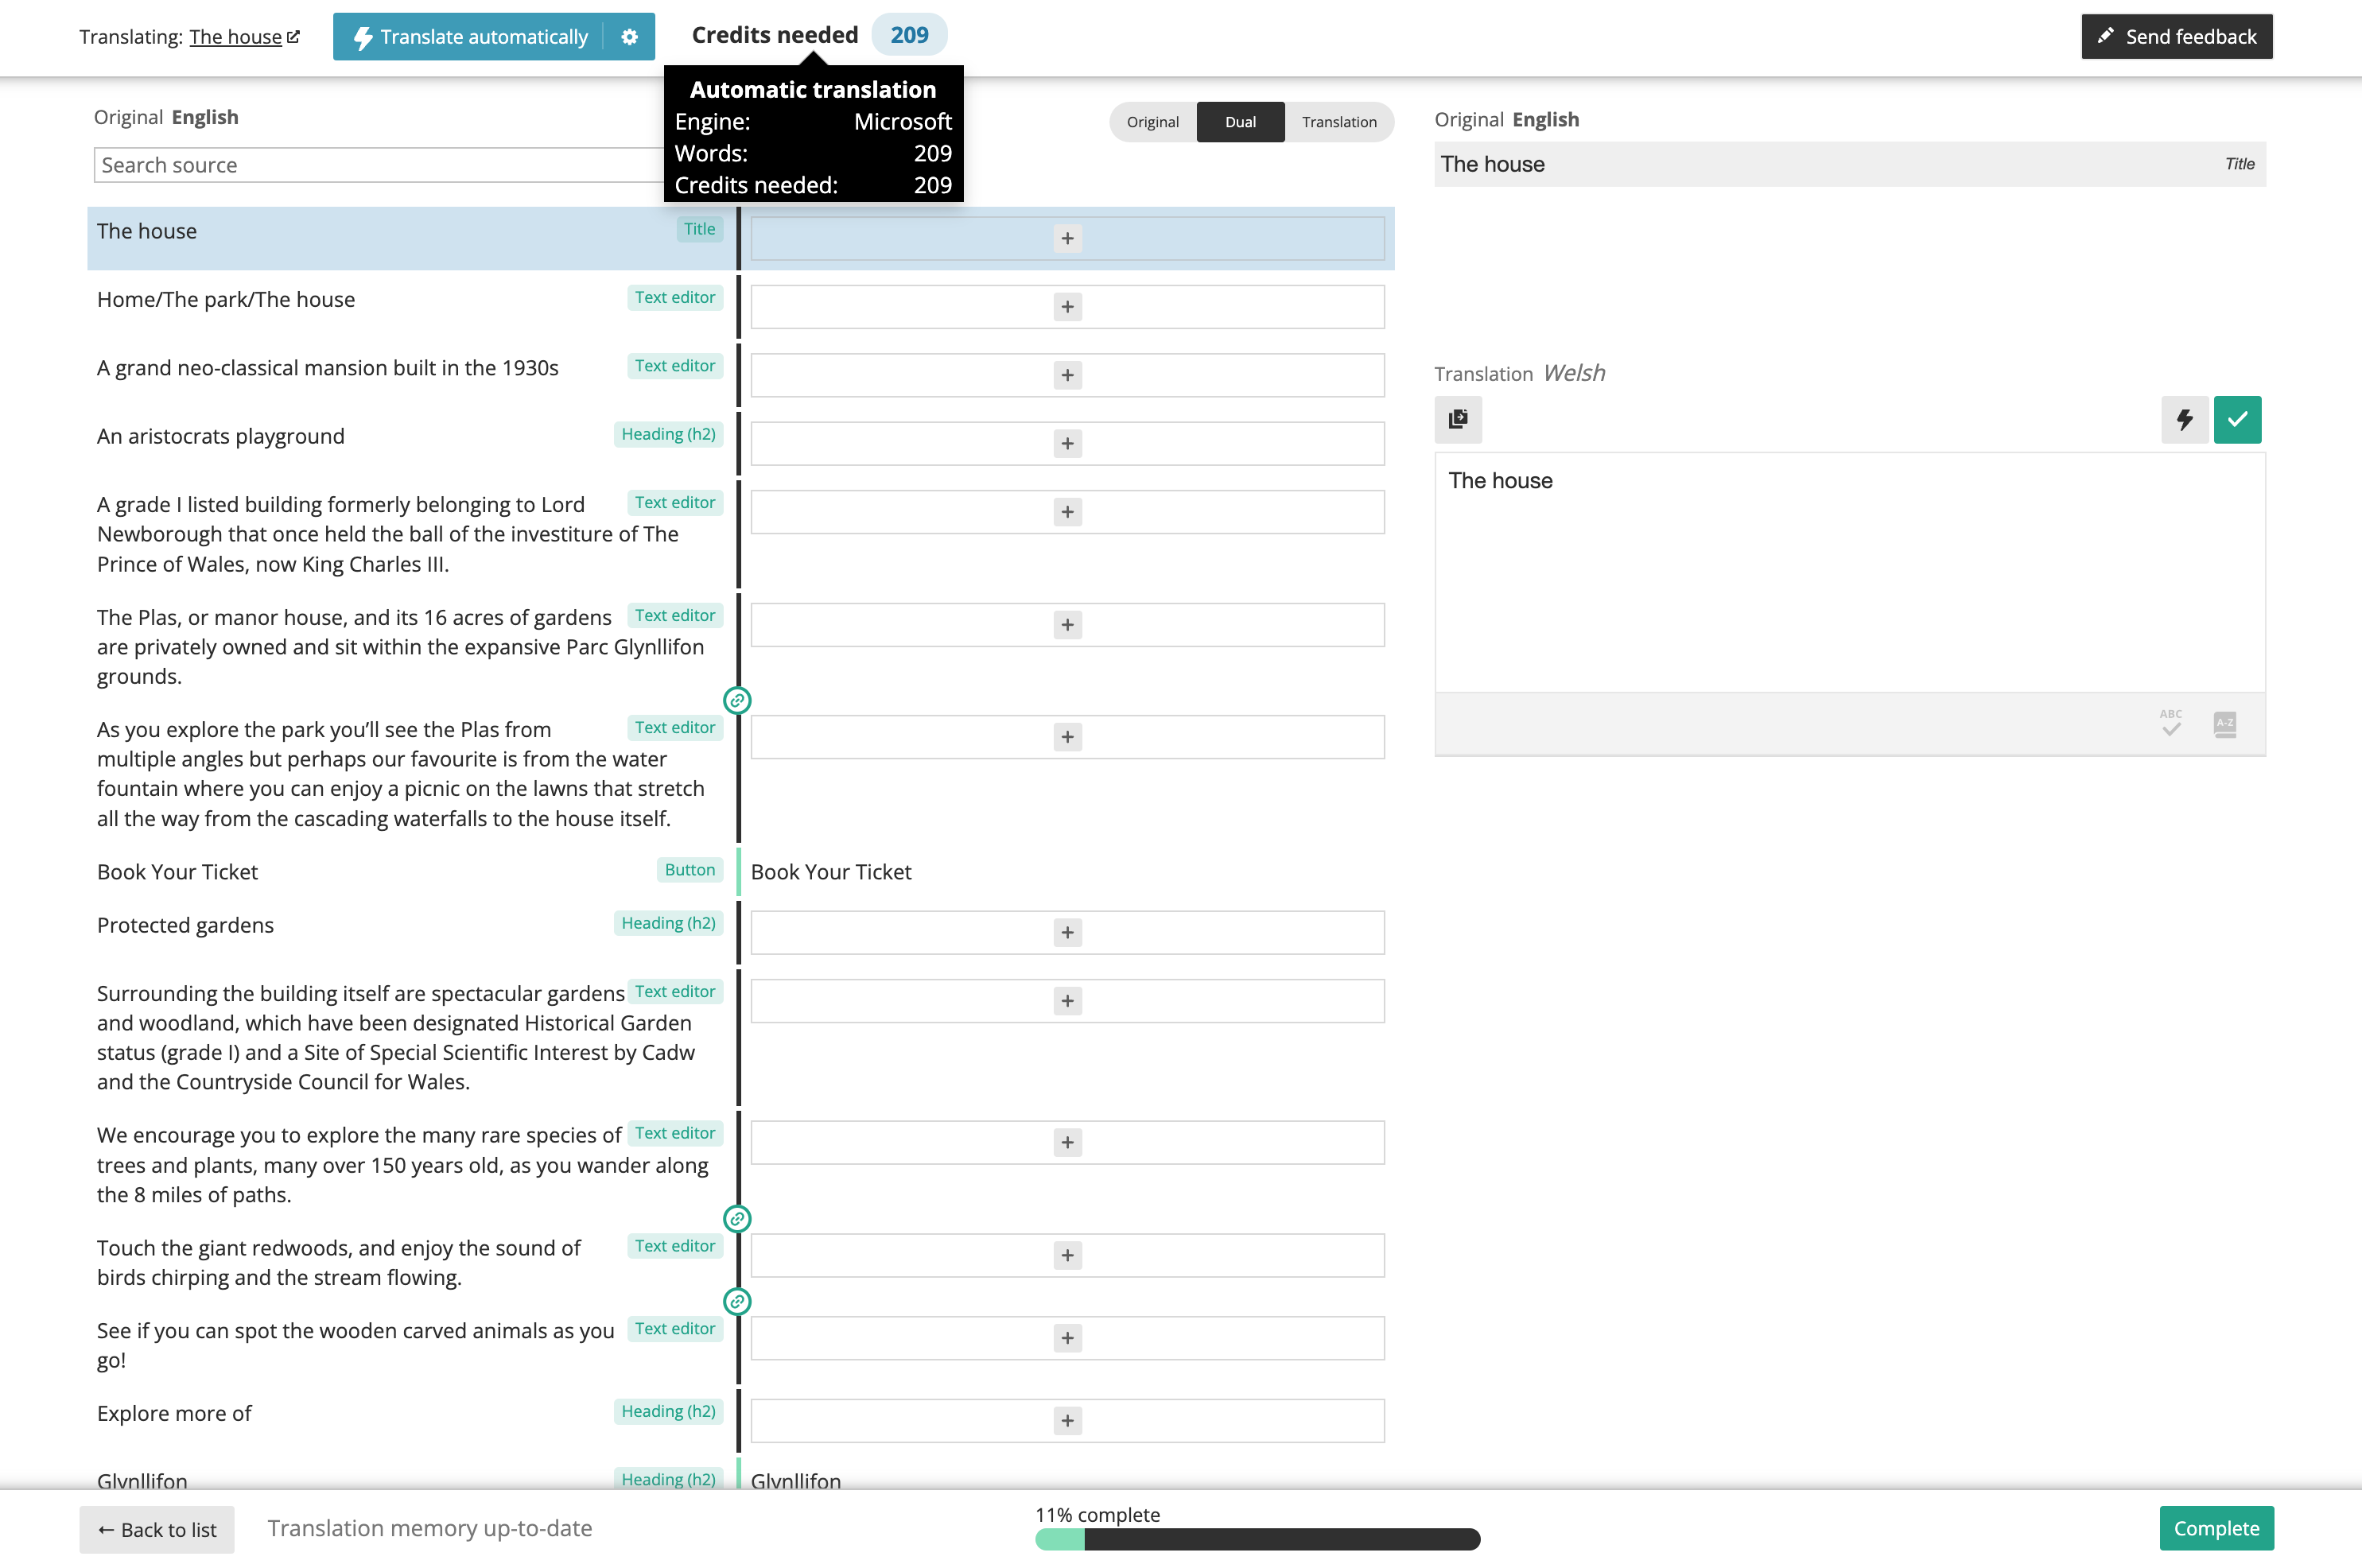This screenshot has width=2362, height=1568.
Task: Switch to Original view mode
Action: (1152, 122)
